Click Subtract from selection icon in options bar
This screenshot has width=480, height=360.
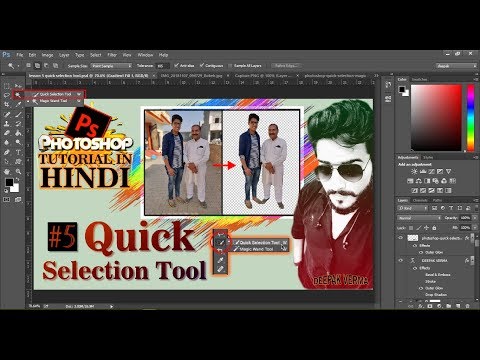pyautogui.click(x=46, y=66)
